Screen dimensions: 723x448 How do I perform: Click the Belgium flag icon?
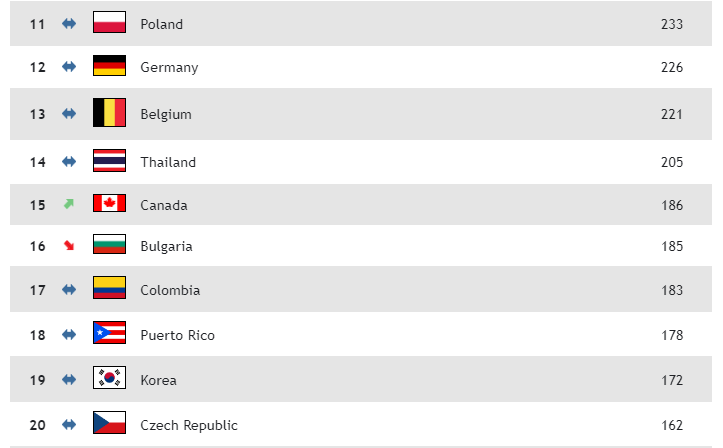coord(109,113)
